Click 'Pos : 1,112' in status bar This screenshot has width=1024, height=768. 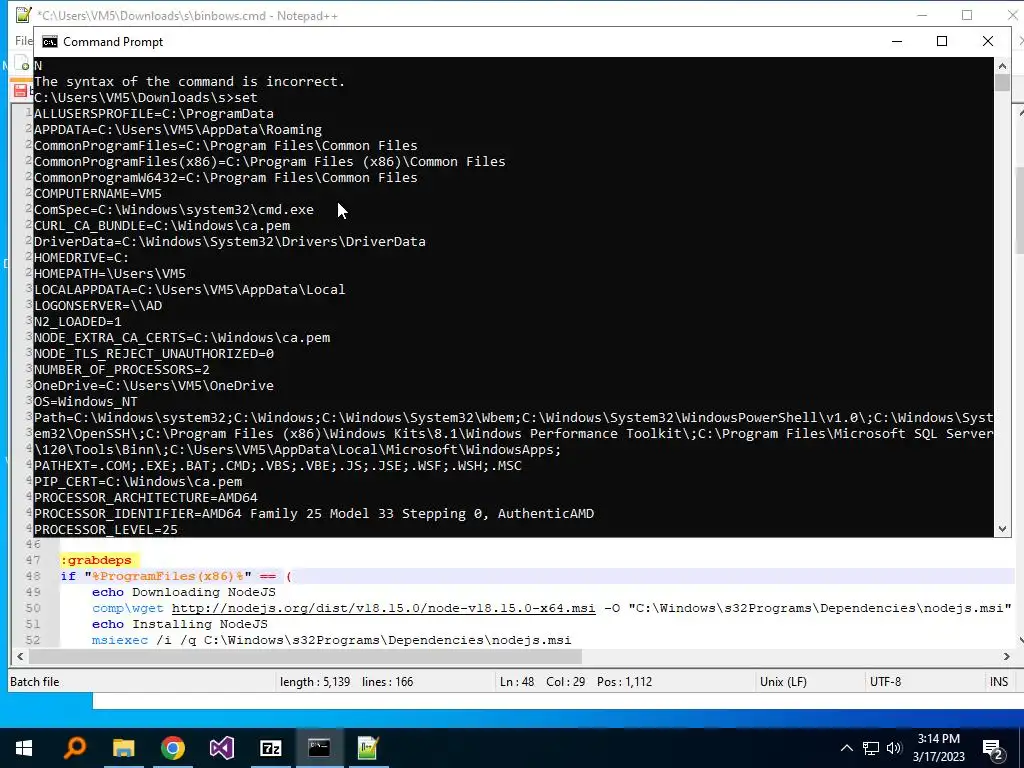pyautogui.click(x=624, y=682)
